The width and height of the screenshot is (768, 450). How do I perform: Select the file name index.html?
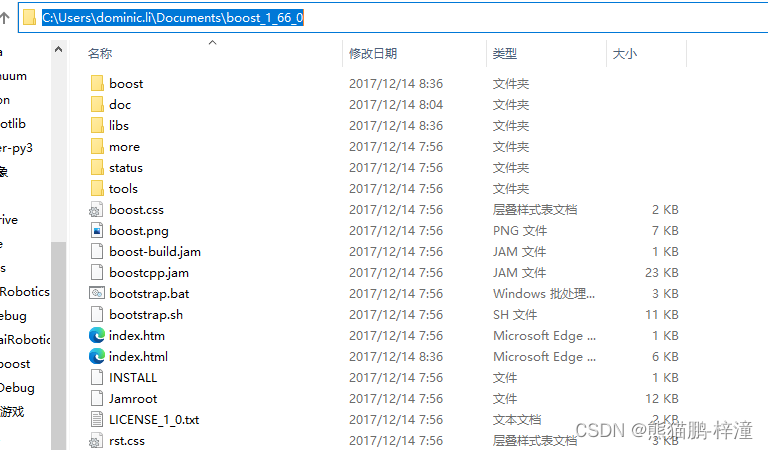coord(139,356)
